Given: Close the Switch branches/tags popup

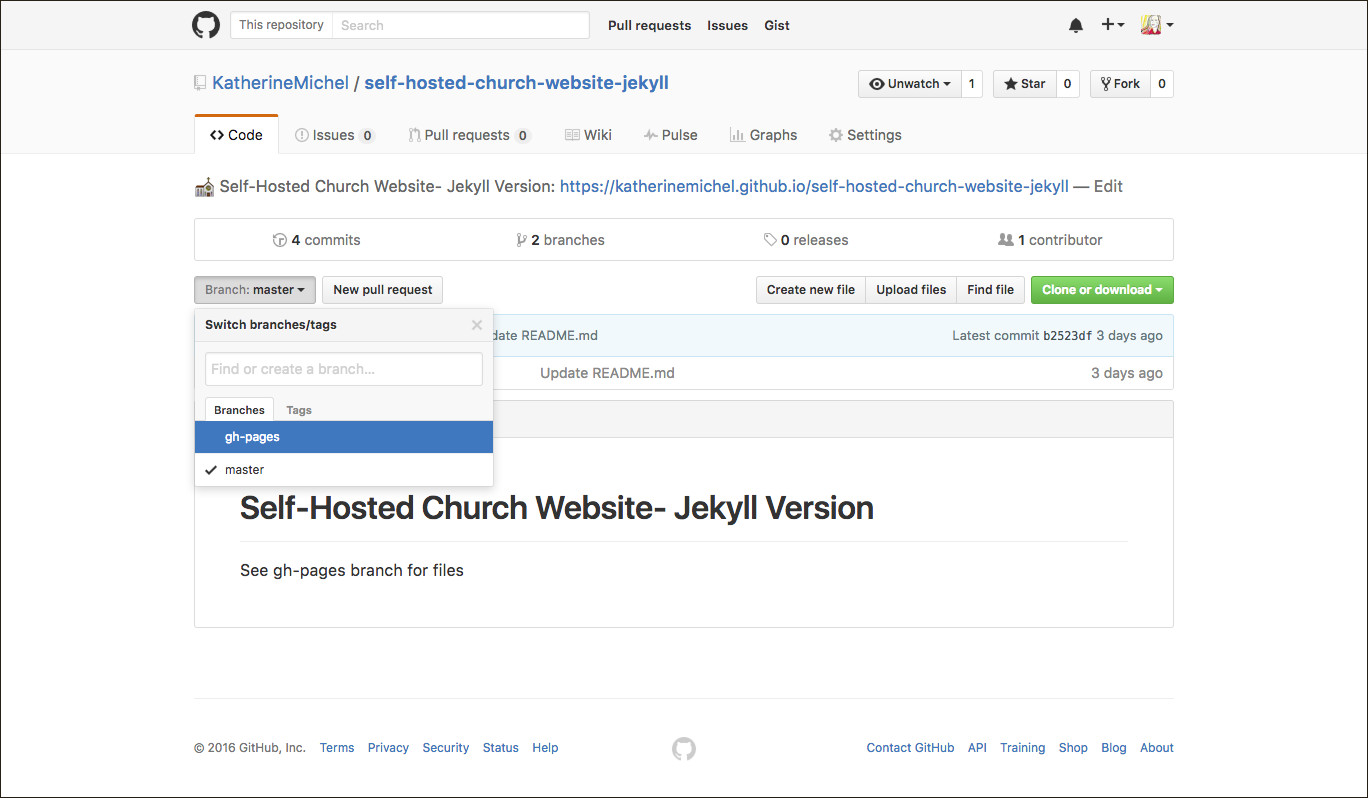Looking at the screenshot, I should (477, 325).
